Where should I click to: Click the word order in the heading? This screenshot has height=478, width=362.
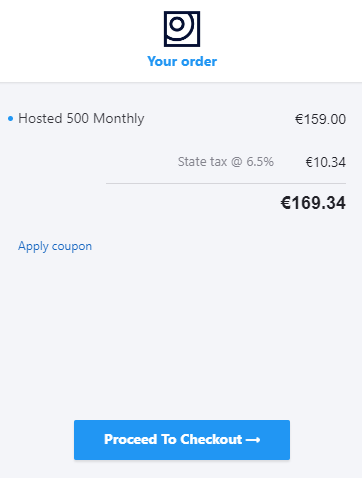coord(199,61)
